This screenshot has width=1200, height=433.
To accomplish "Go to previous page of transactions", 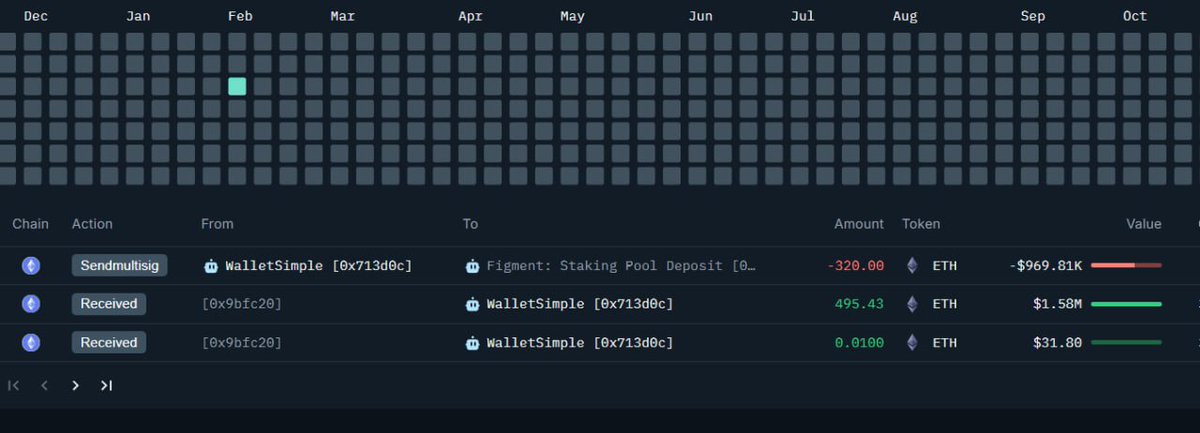I will (44, 385).
